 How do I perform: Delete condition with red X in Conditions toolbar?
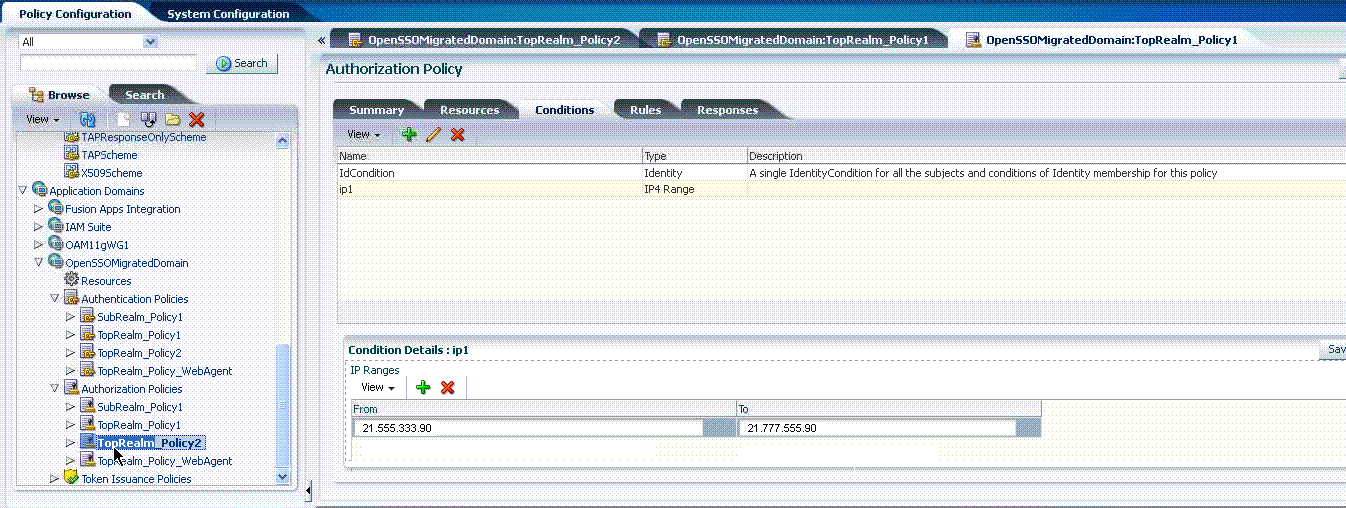[x=458, y=134]
